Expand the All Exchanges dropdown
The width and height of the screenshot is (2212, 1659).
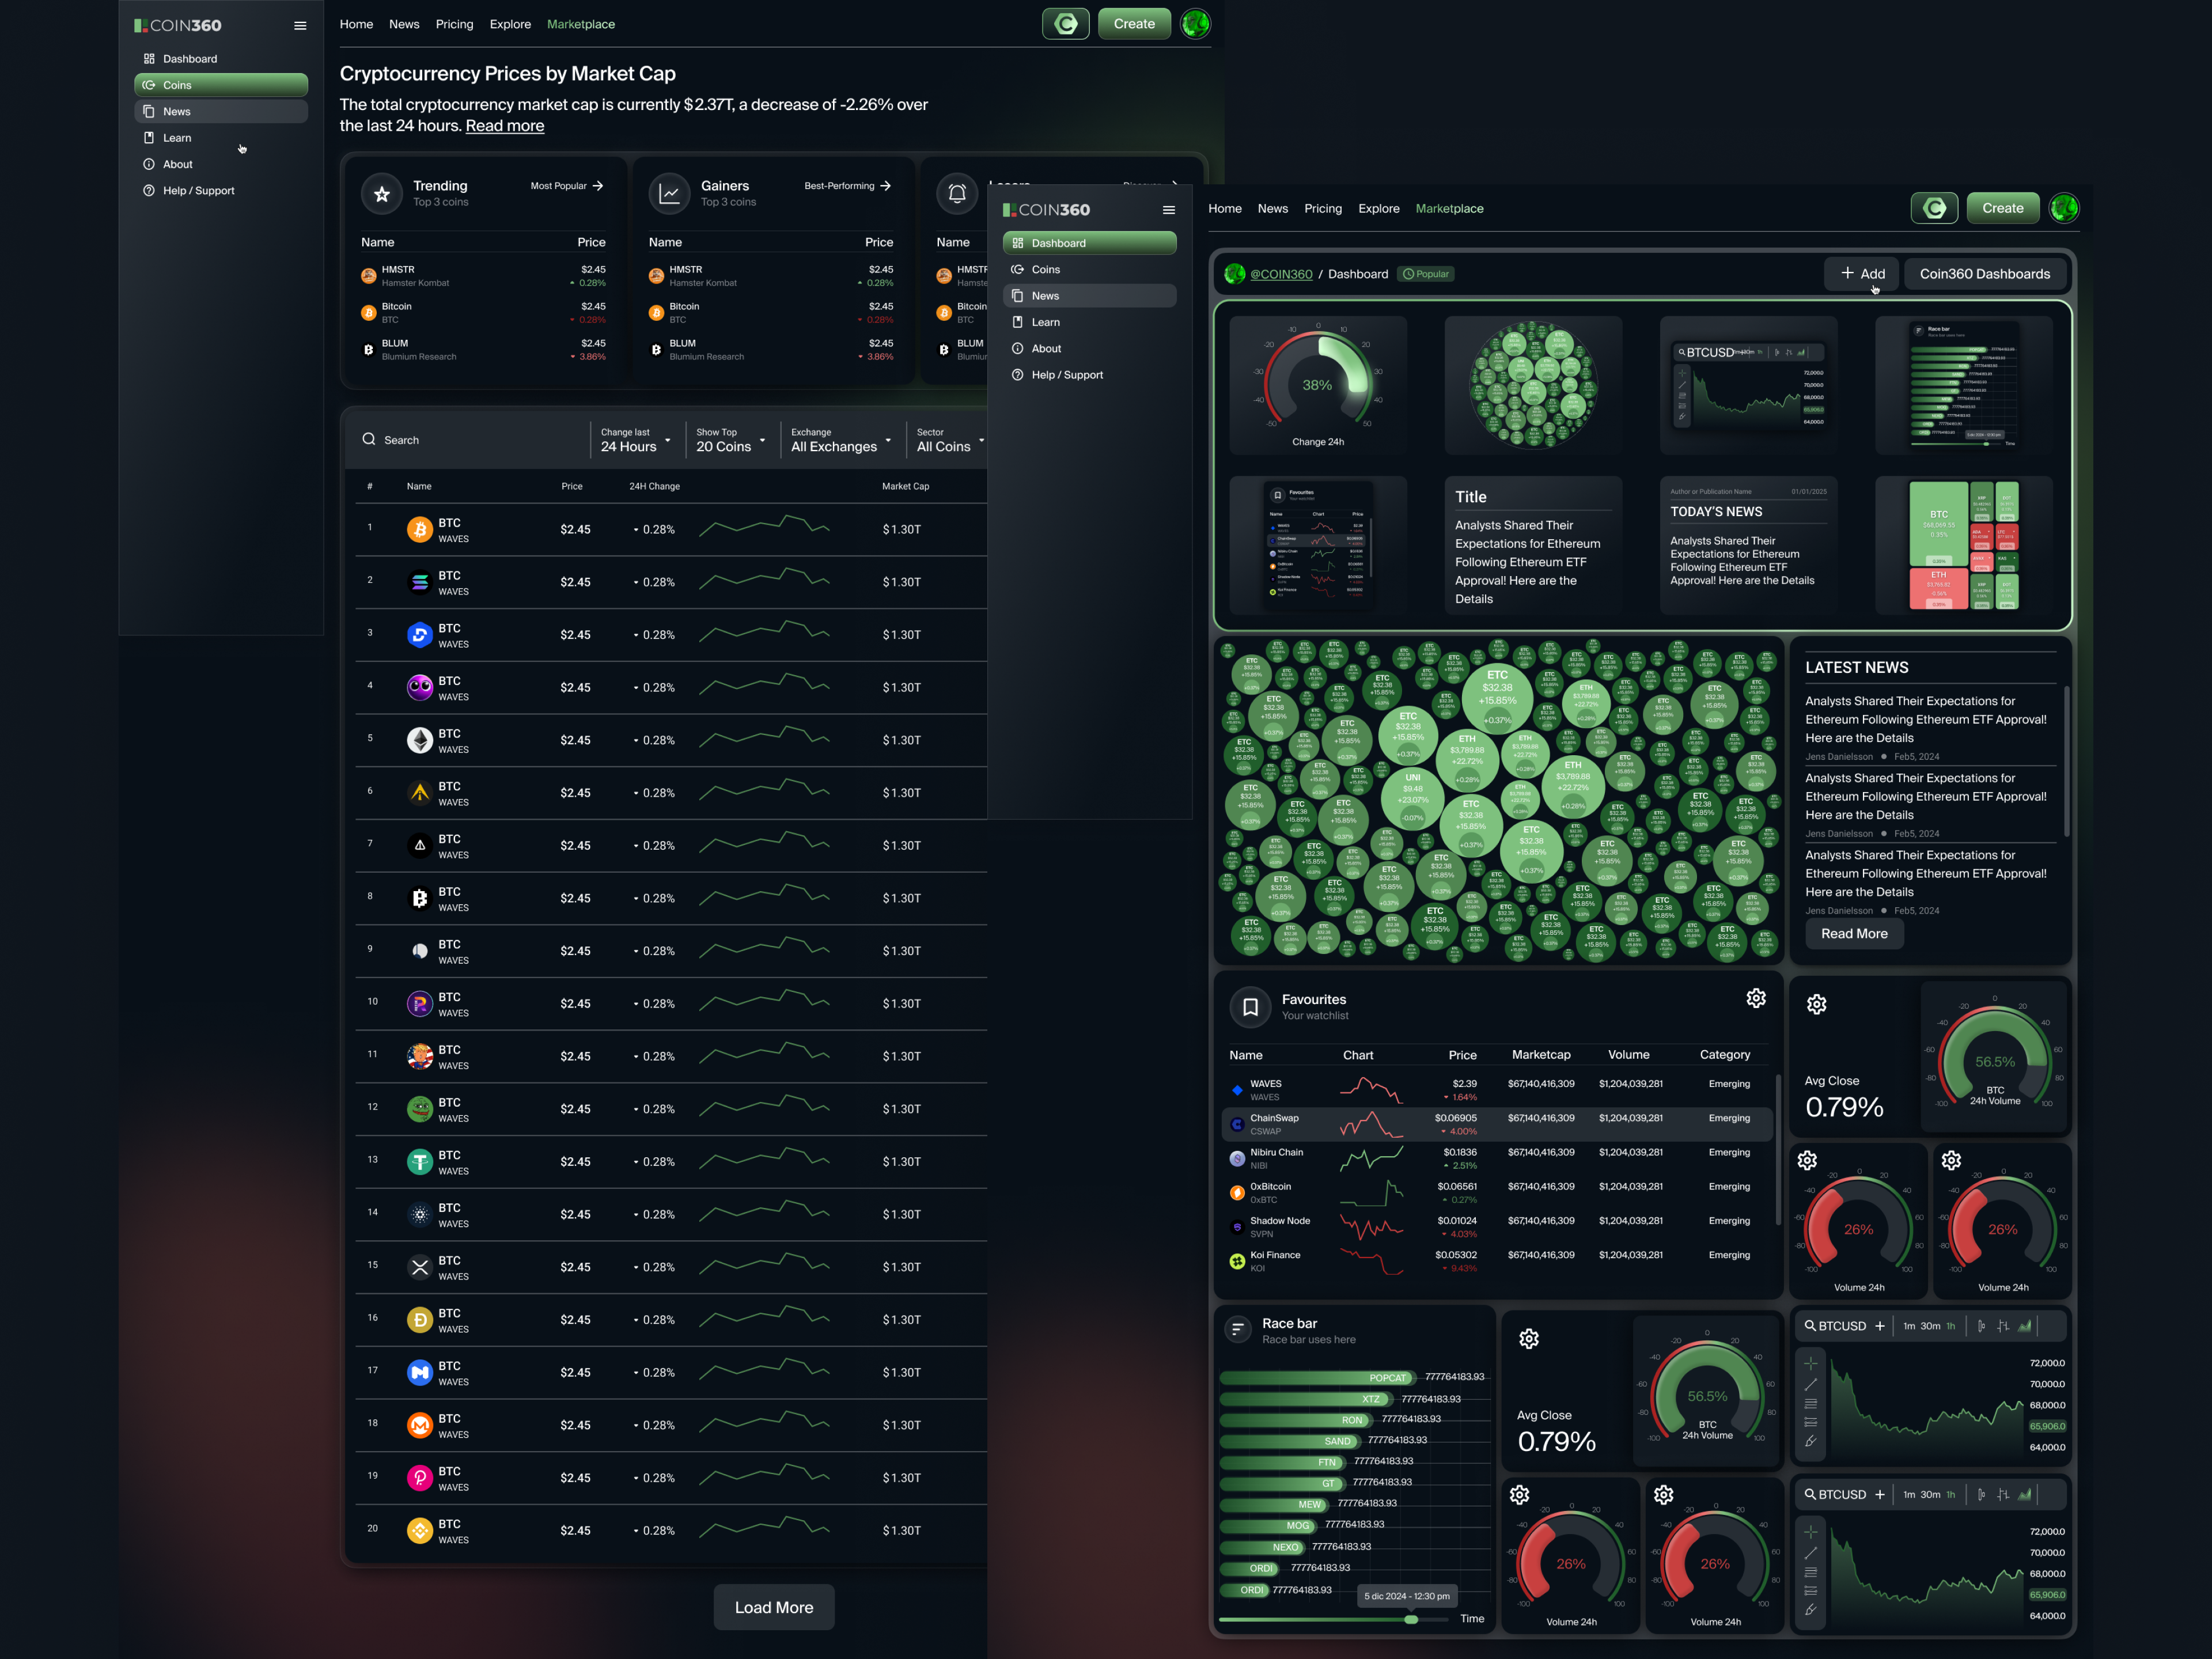coord(840,440)
